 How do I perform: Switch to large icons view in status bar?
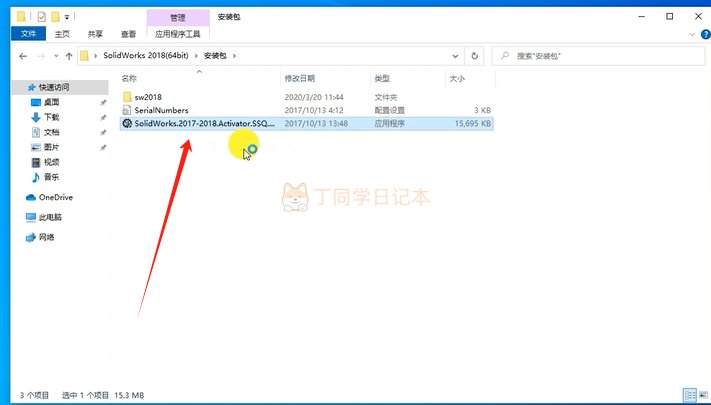click(704, 395)
